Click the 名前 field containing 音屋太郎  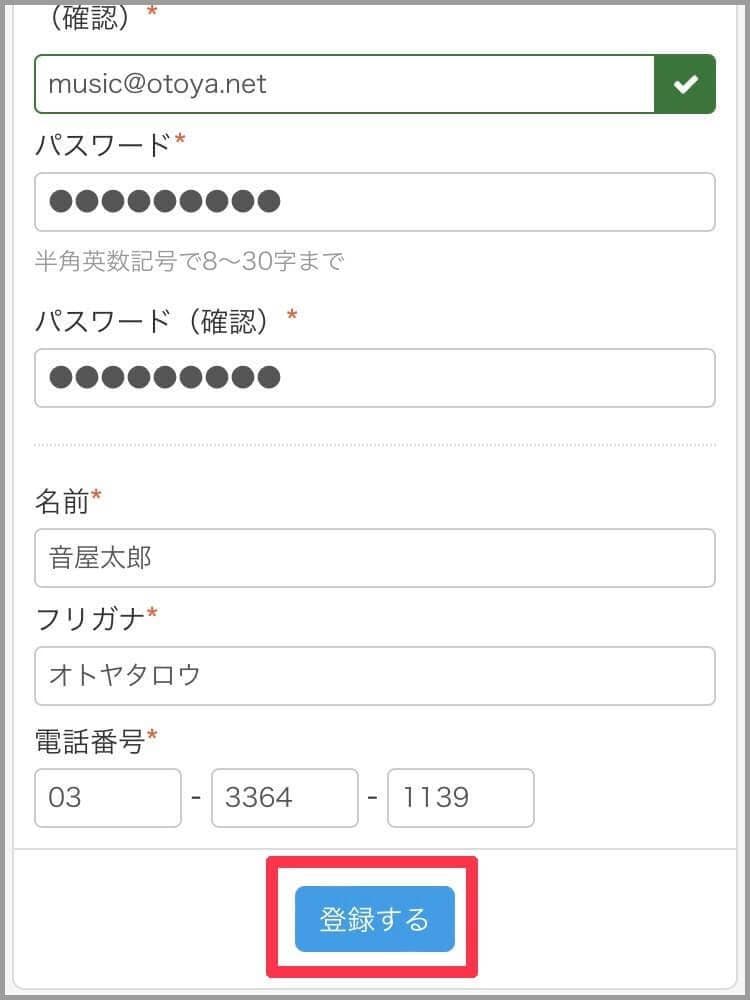tap(374, 558)
